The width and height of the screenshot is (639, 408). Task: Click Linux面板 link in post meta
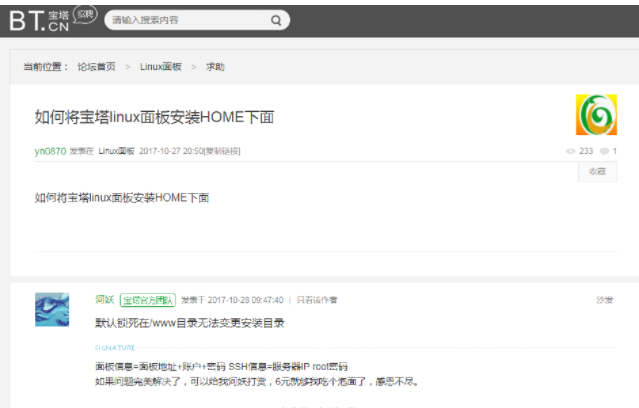click(x=116, y=151)
